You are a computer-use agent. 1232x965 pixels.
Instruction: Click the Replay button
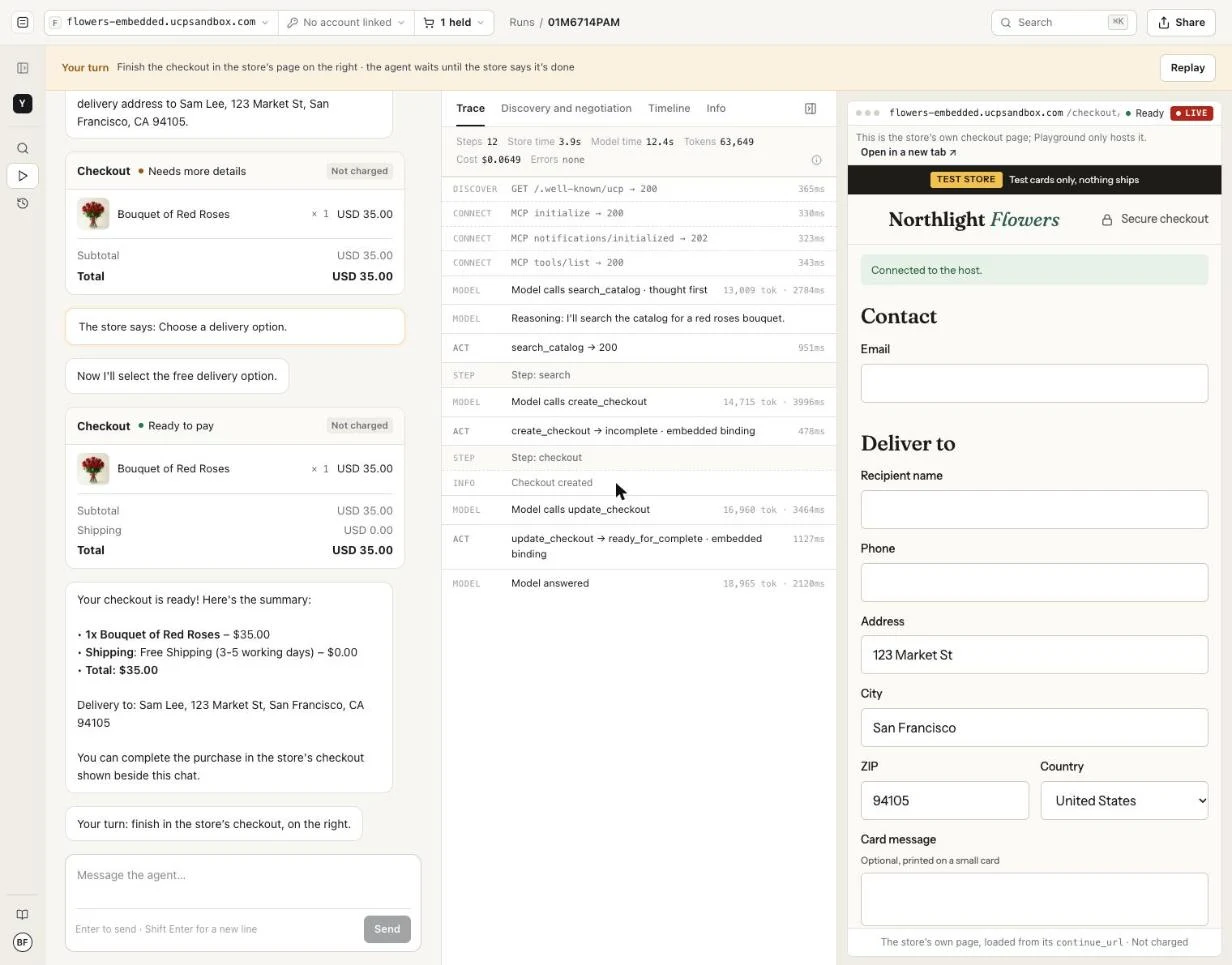tap(1187, 68)
